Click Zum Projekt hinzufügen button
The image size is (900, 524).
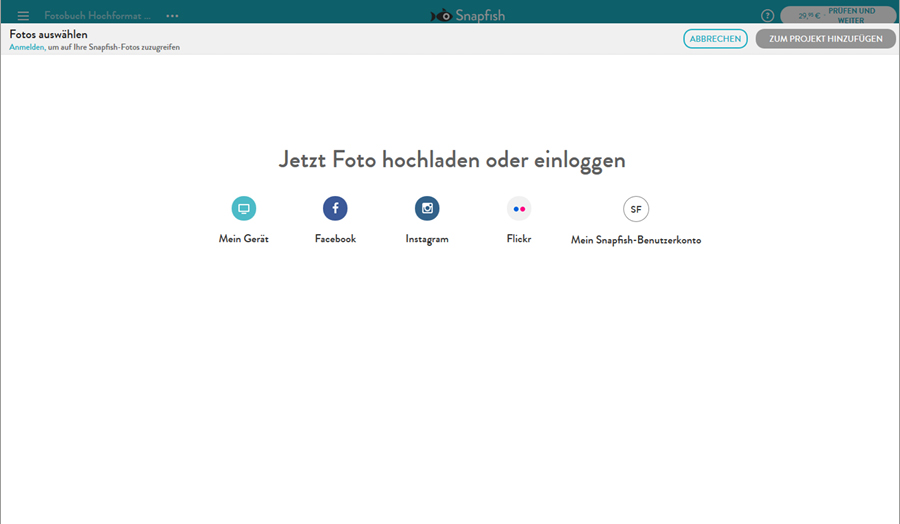click(825, 38)
